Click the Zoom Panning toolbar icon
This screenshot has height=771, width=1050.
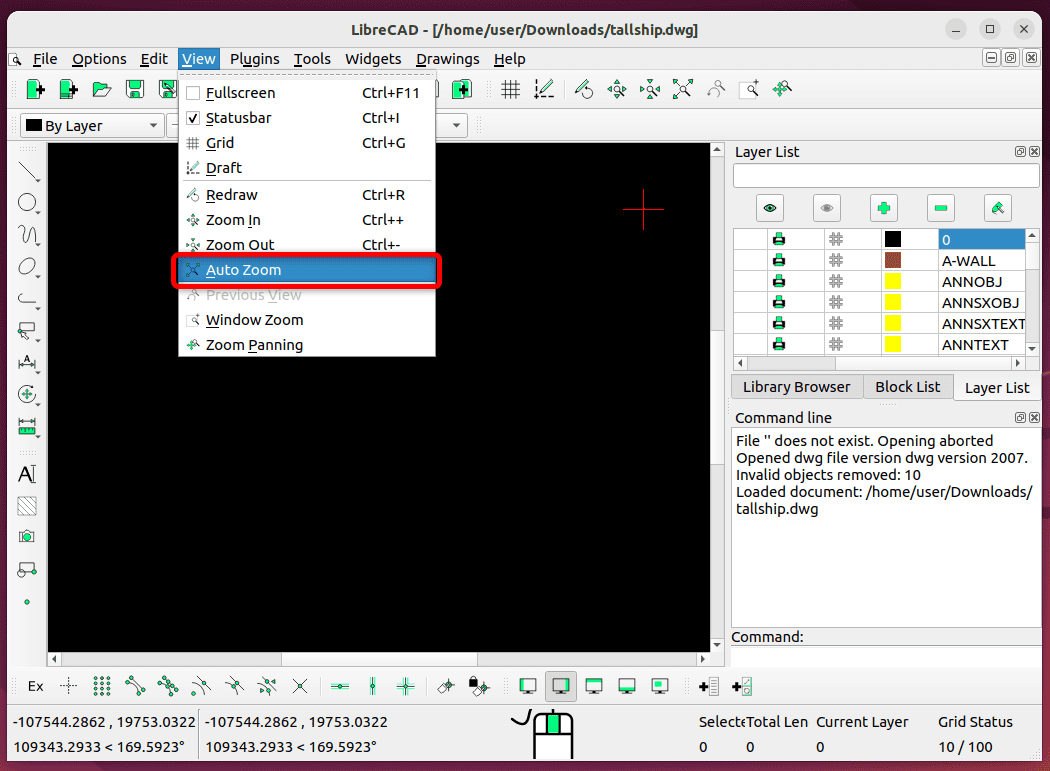tap(781, 89)
